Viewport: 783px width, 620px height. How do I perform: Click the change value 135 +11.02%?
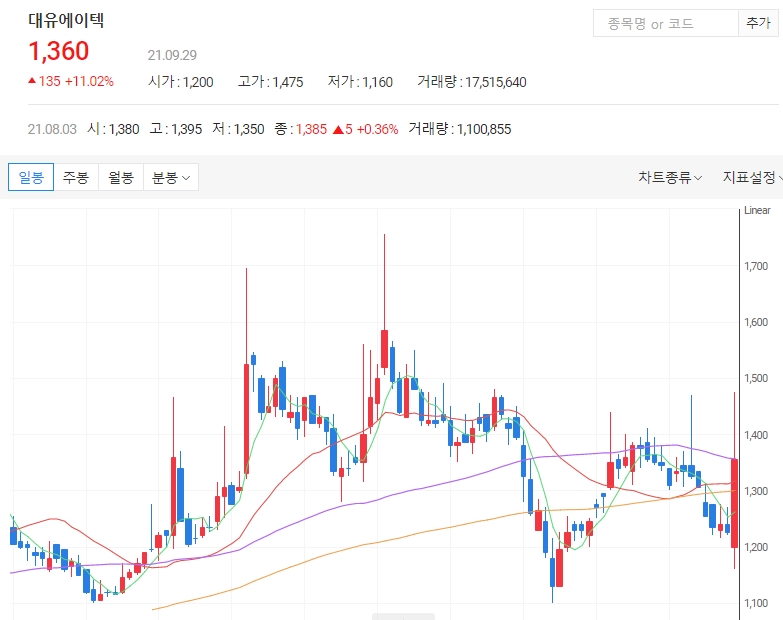click(71, 81)
